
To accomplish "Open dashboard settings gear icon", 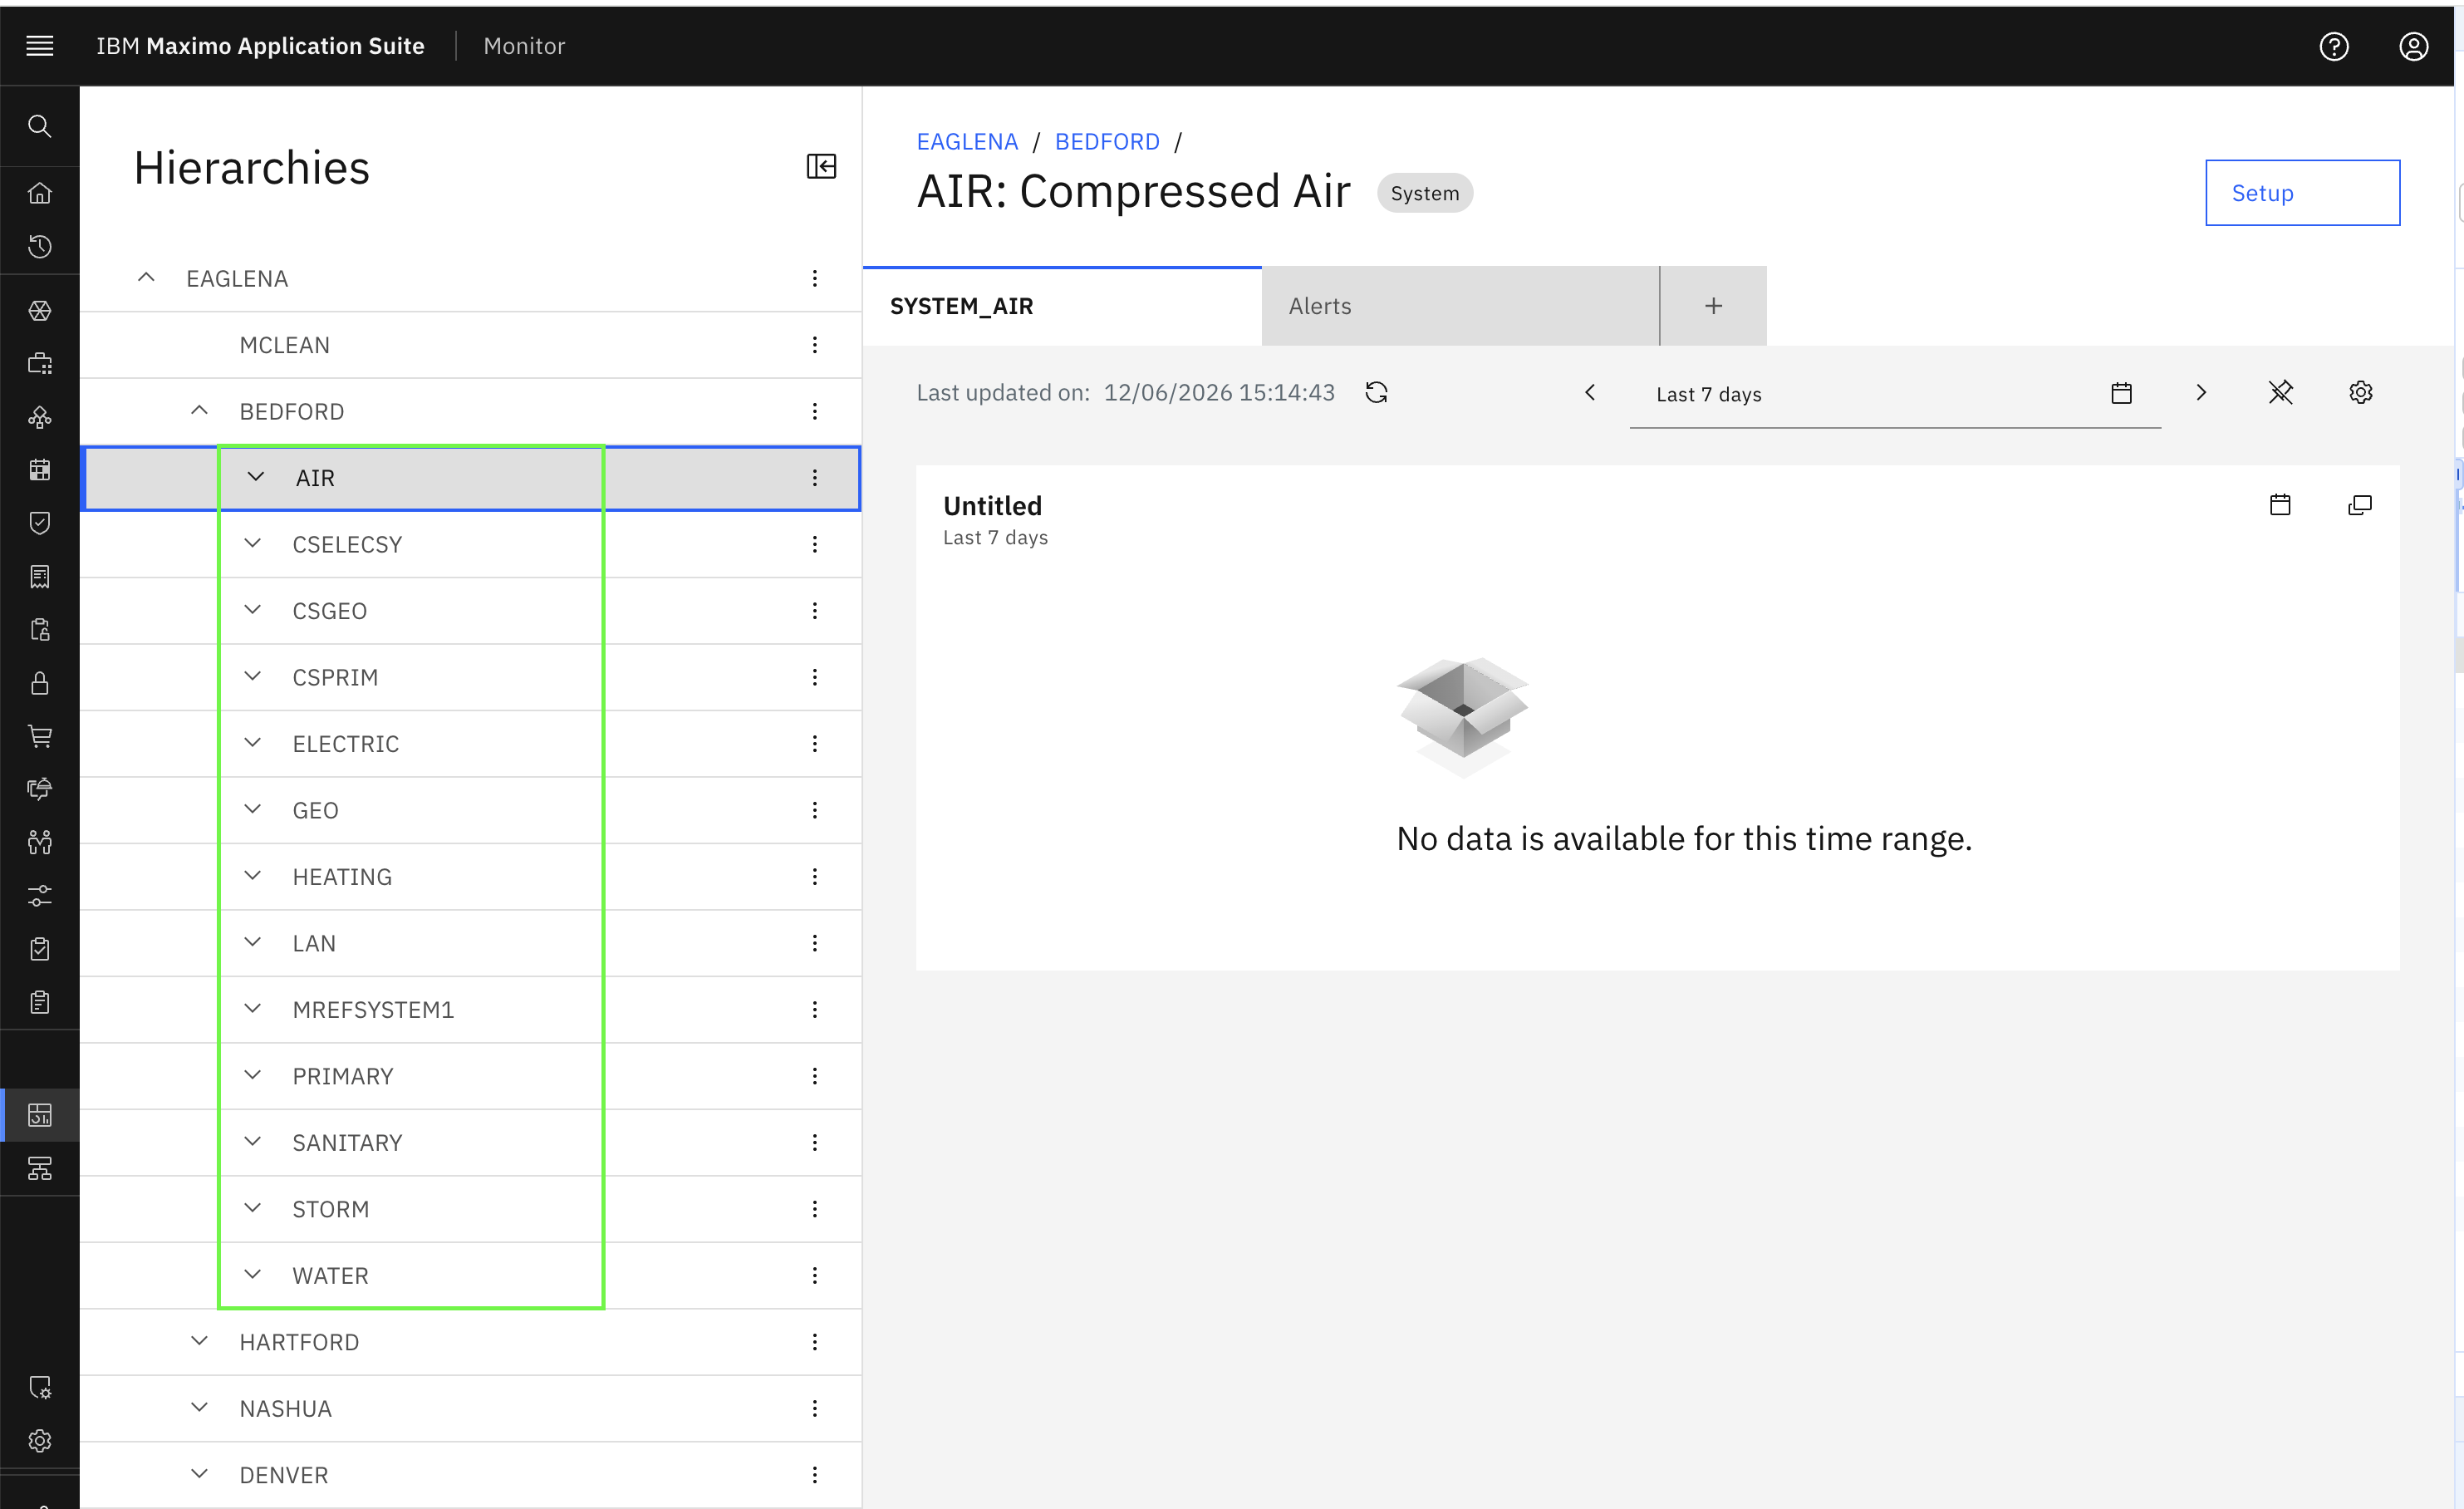I will pos(2360,392).
